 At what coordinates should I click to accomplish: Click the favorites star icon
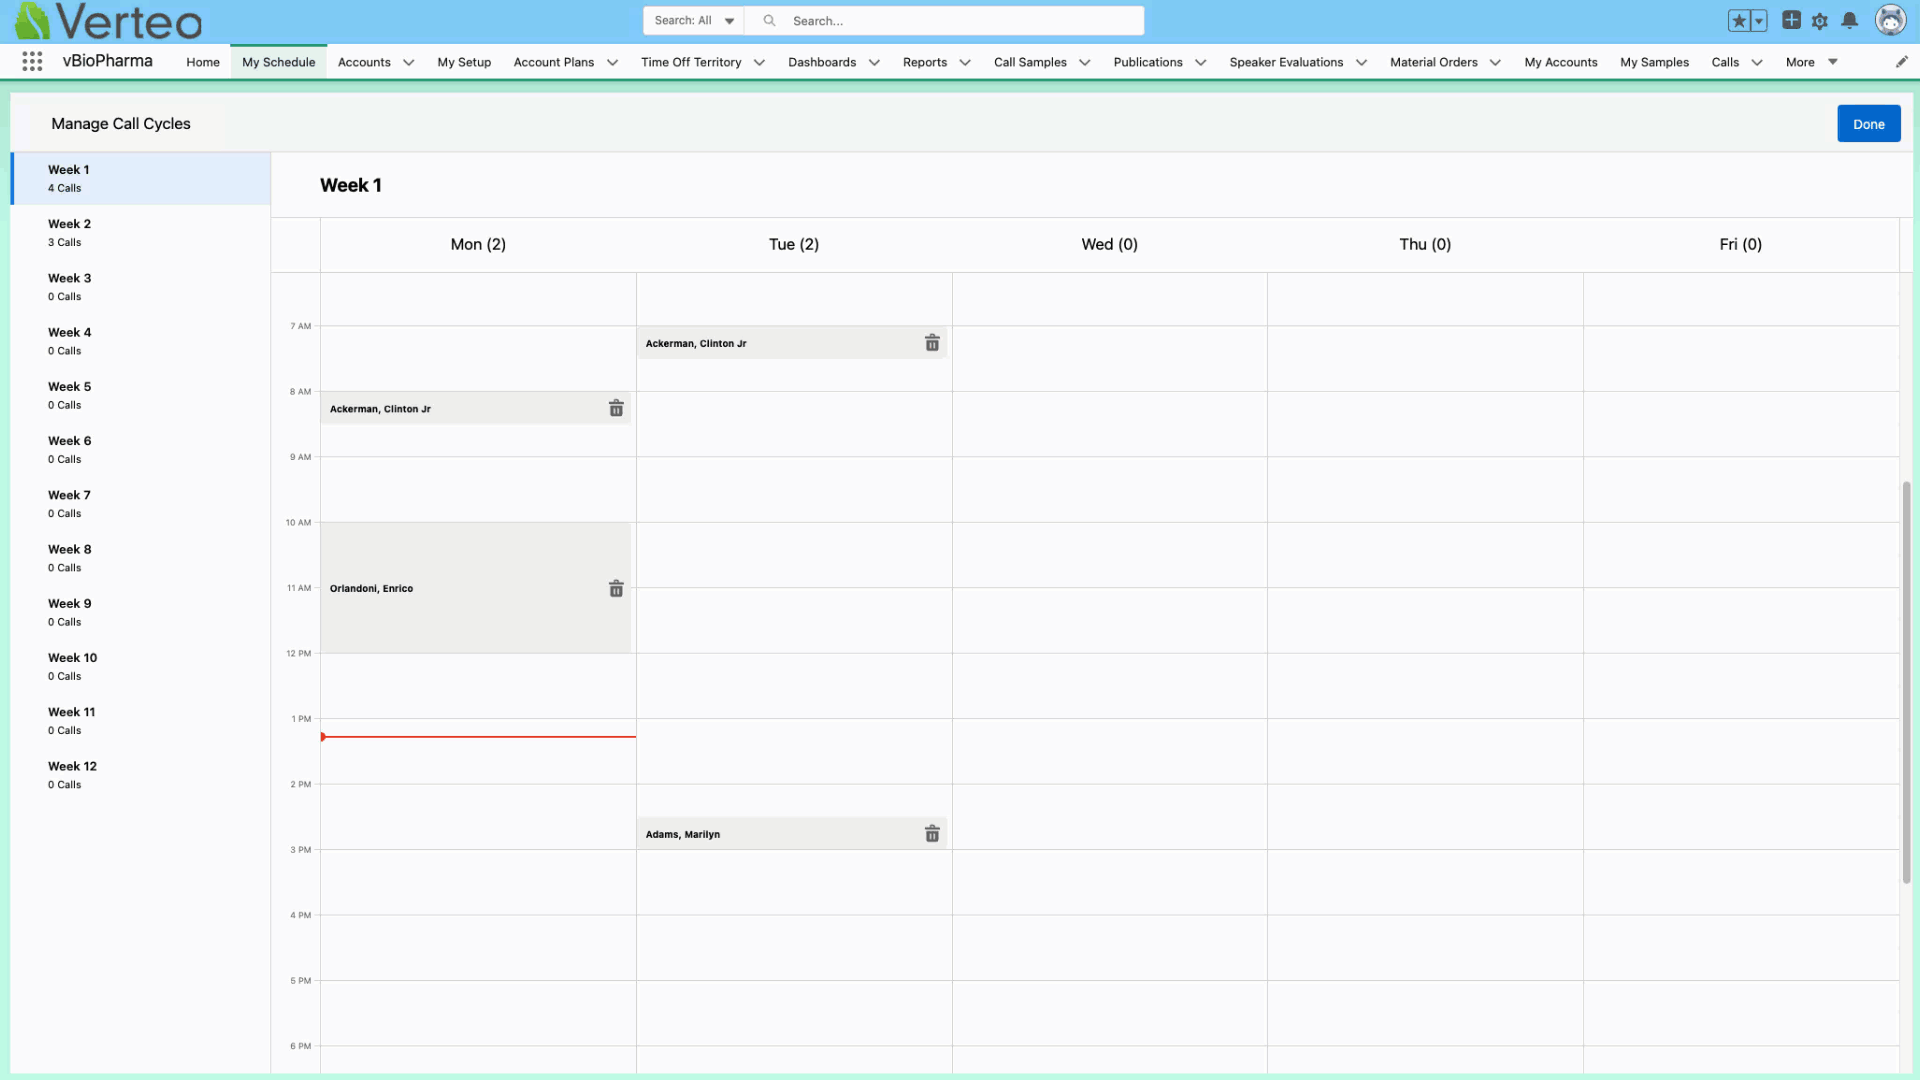tap(1739, 21)
